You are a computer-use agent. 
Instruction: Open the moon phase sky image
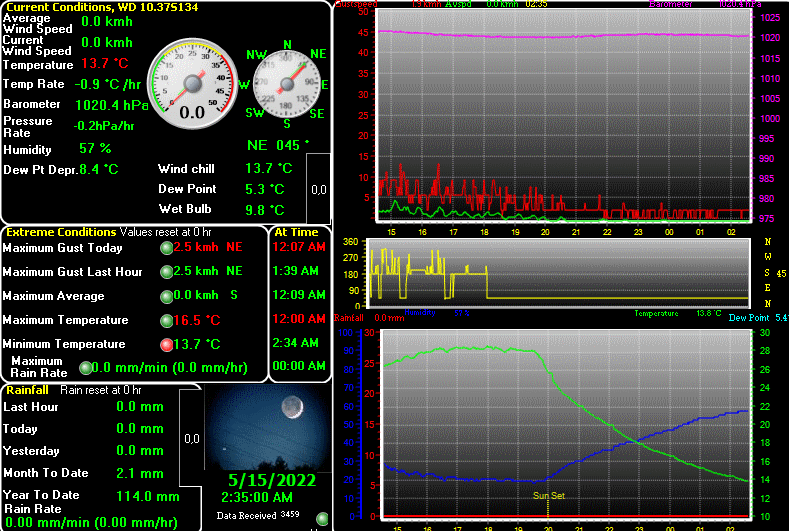pos(268,428)
